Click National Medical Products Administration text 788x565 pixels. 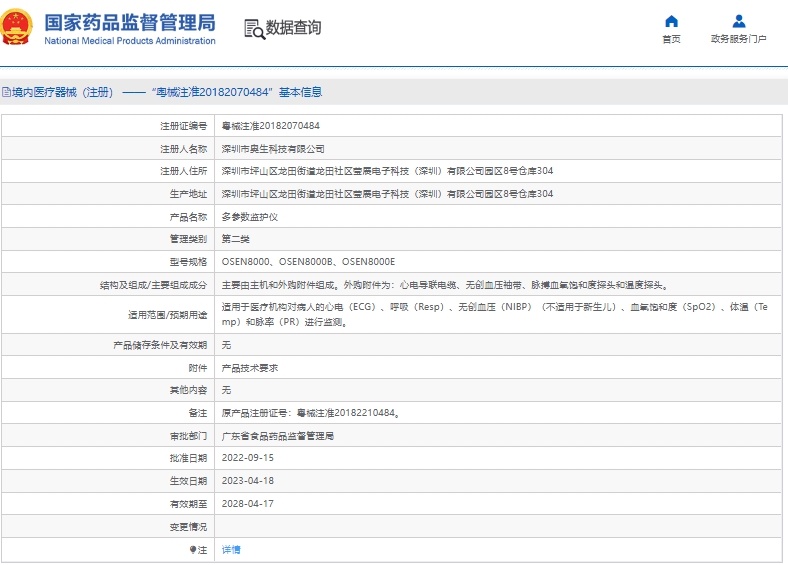130,41
